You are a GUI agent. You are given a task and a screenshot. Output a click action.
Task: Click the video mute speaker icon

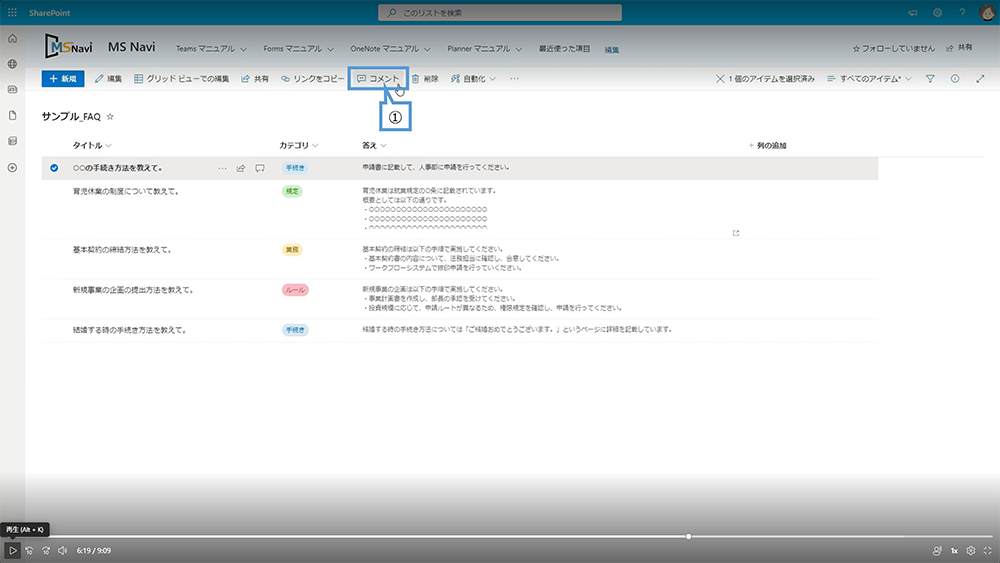coord(62,550)
